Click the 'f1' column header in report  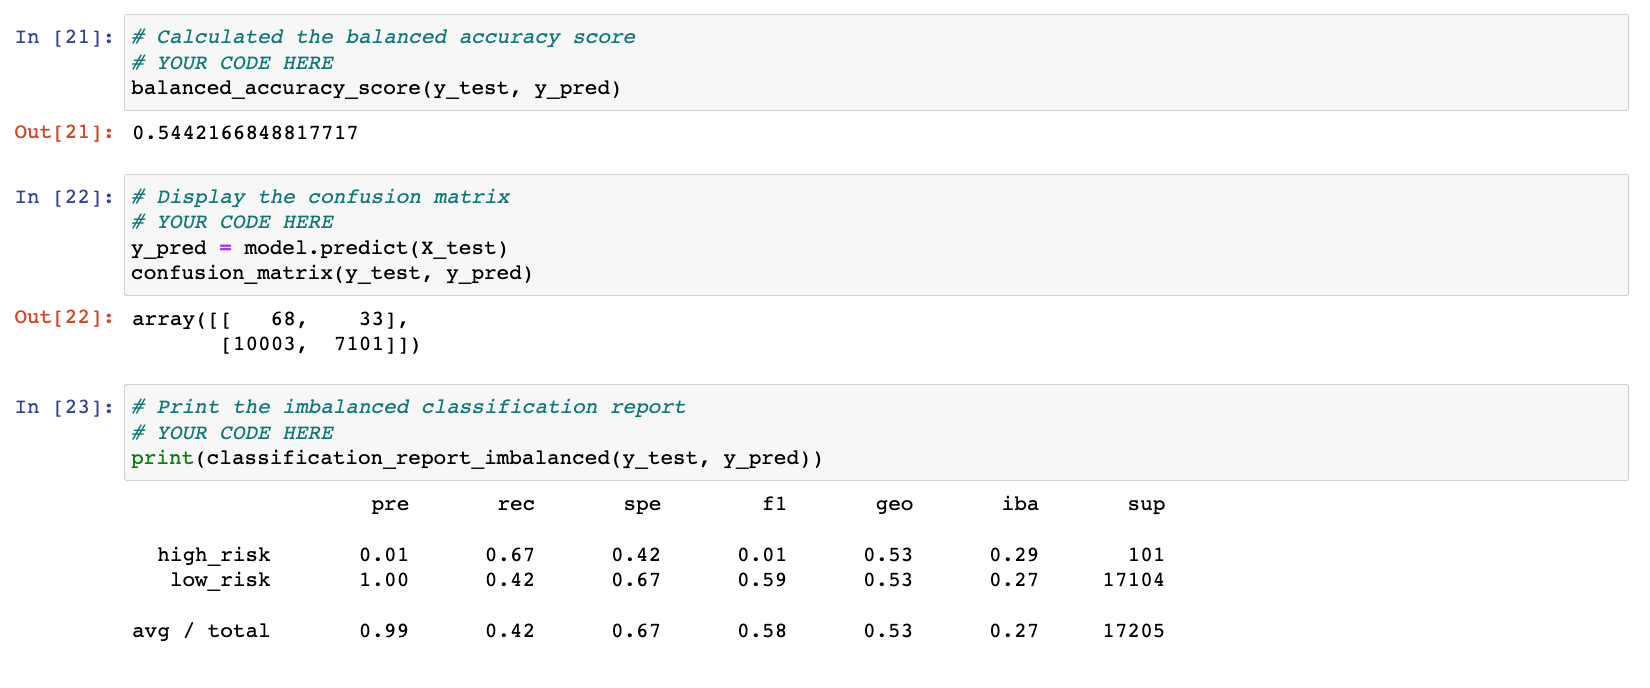click(x=774, y=505)
